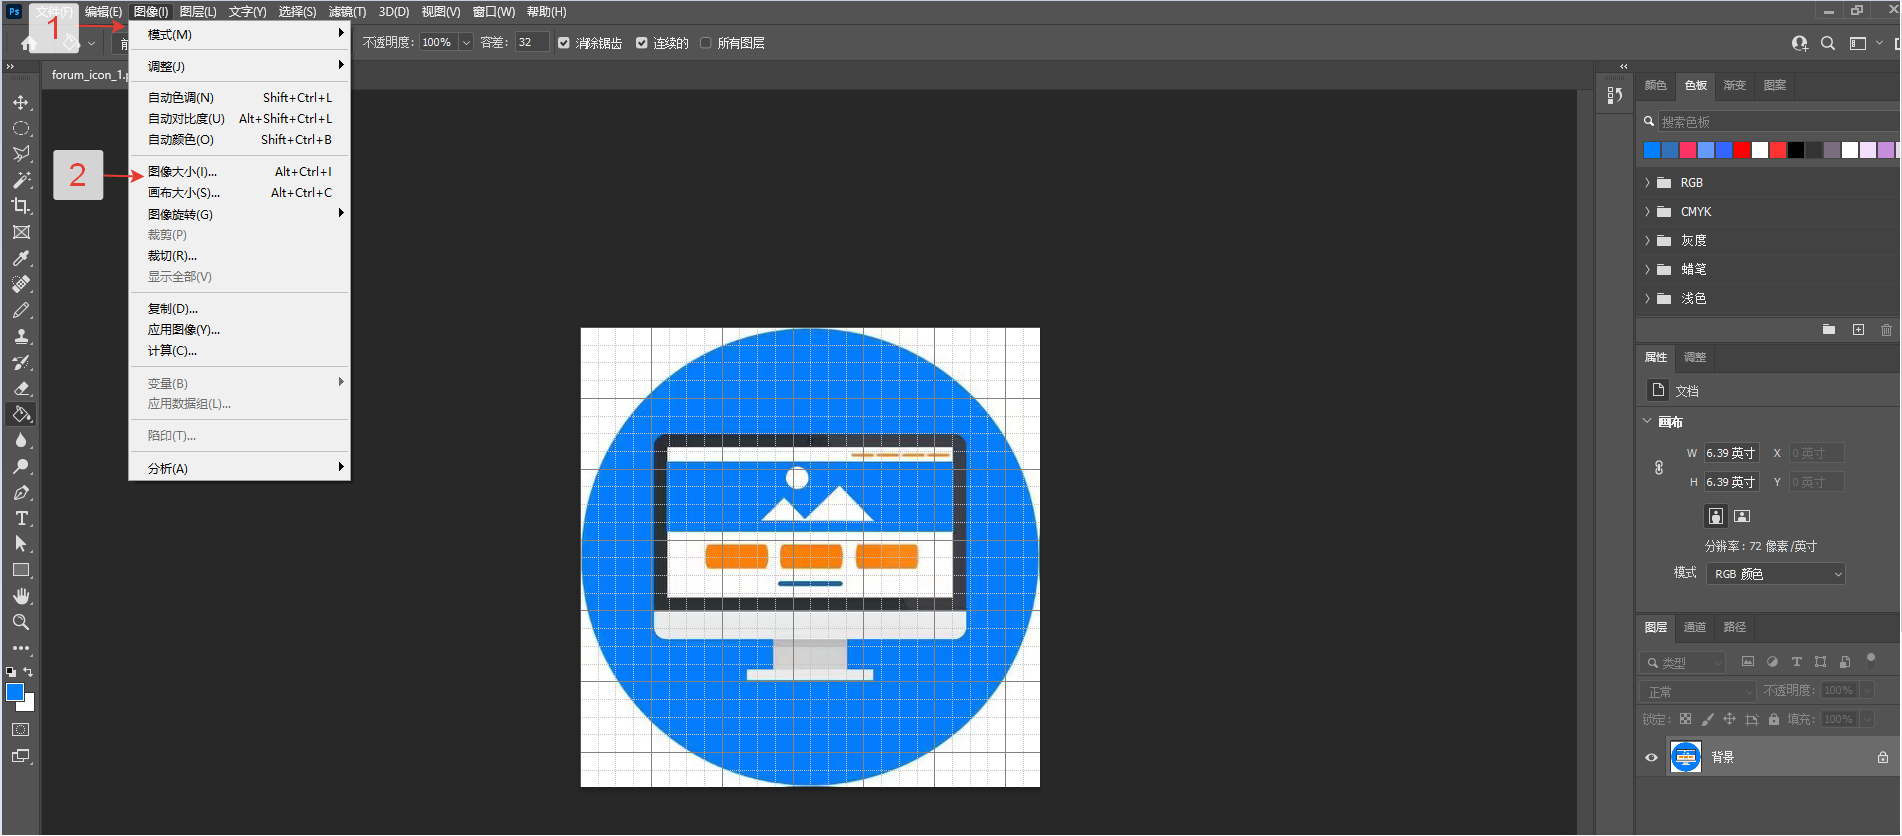This screenshot has width=1902, height=836.
Task: Set canvas orientation to landscape
Action: pos(1742,516)
